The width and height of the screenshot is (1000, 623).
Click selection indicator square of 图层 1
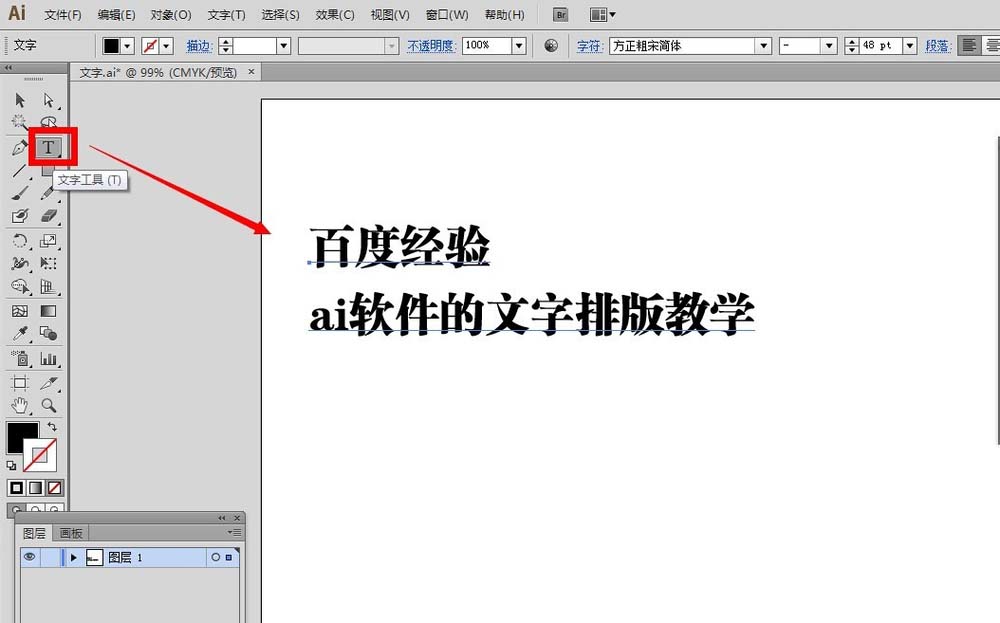tap(228, 557)
